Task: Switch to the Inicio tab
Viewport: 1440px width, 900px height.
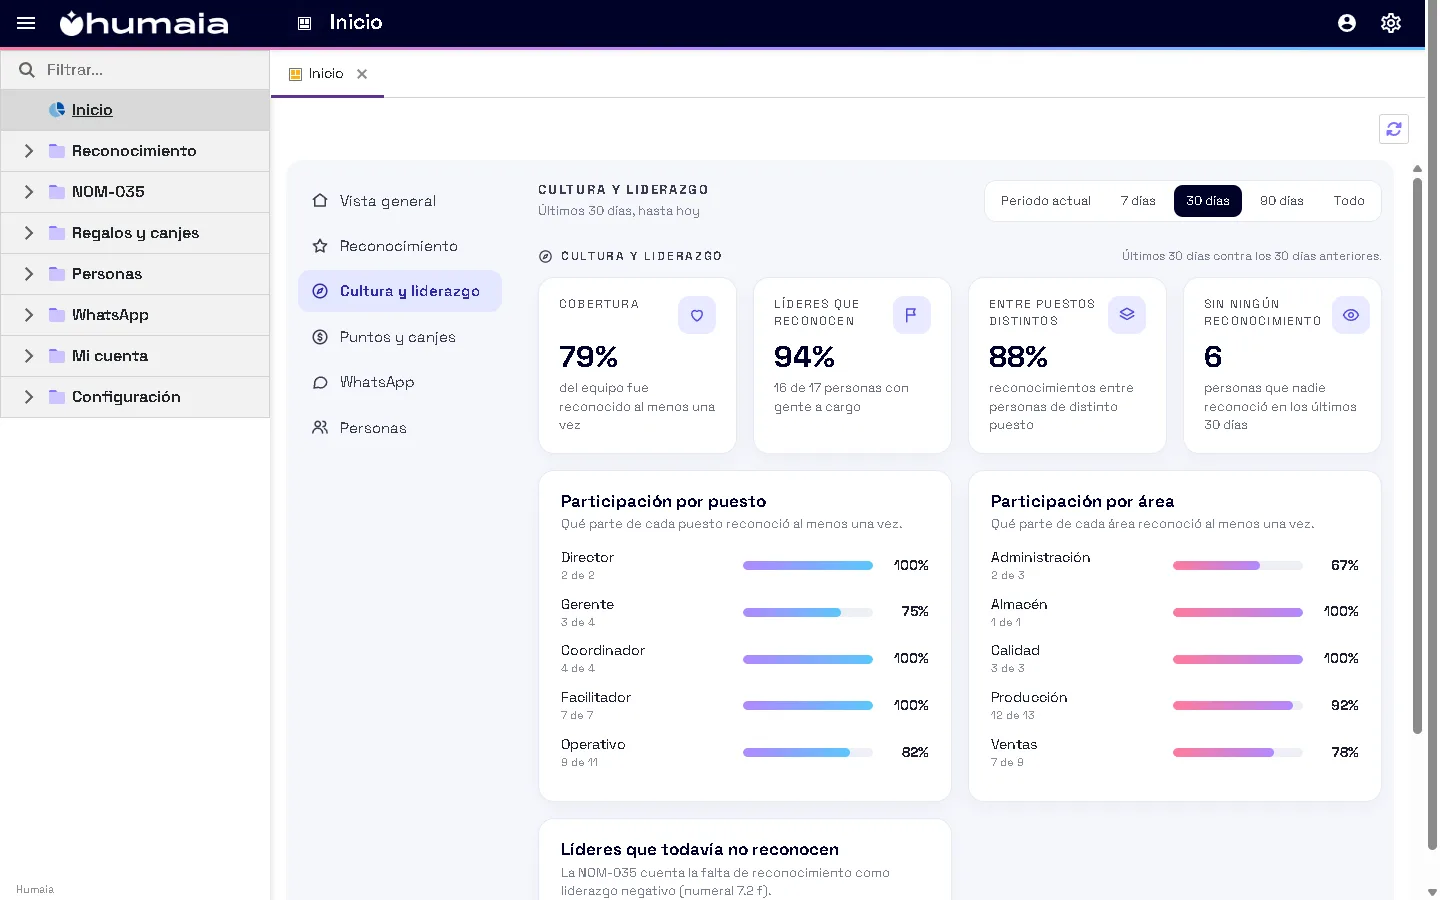Action: (326, 74)
